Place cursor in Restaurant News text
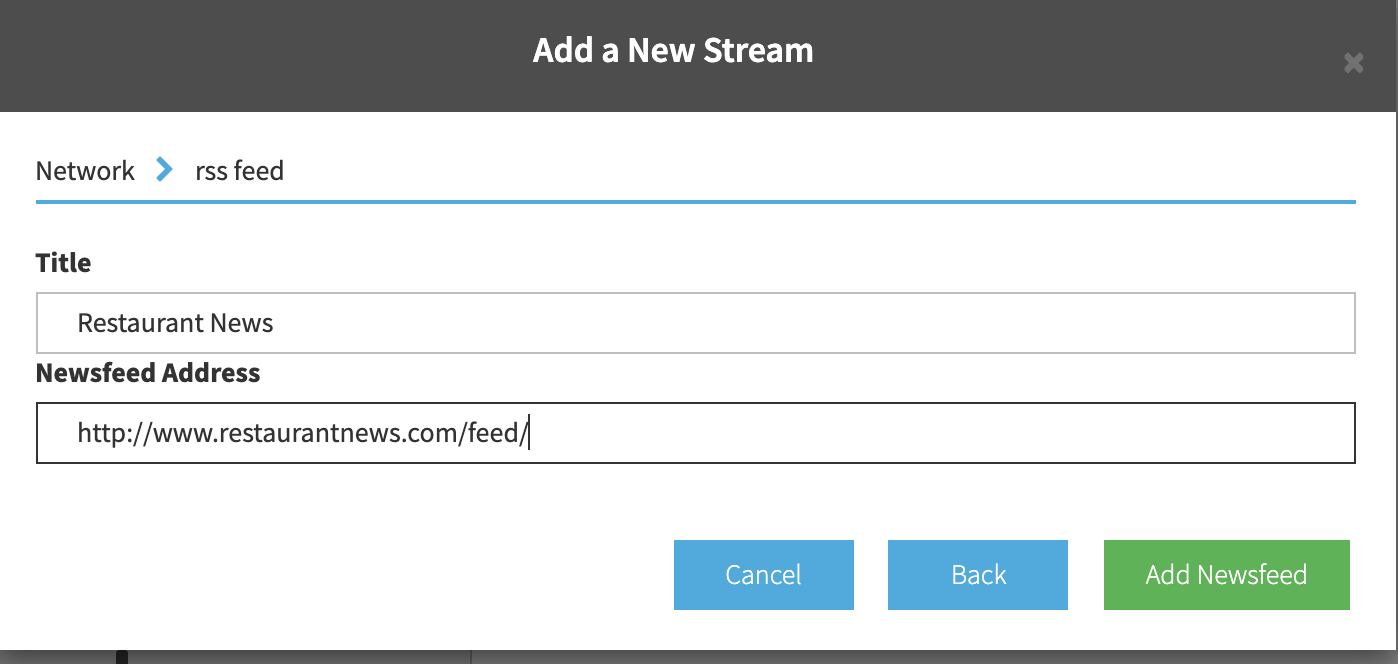 click(x=175, y=323)
